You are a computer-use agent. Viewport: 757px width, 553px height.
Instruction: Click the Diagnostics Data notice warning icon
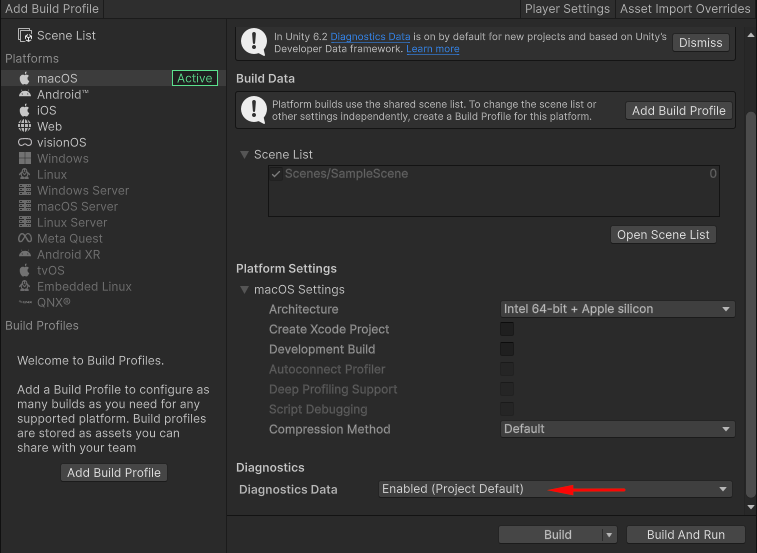click(x=254, y=42)
